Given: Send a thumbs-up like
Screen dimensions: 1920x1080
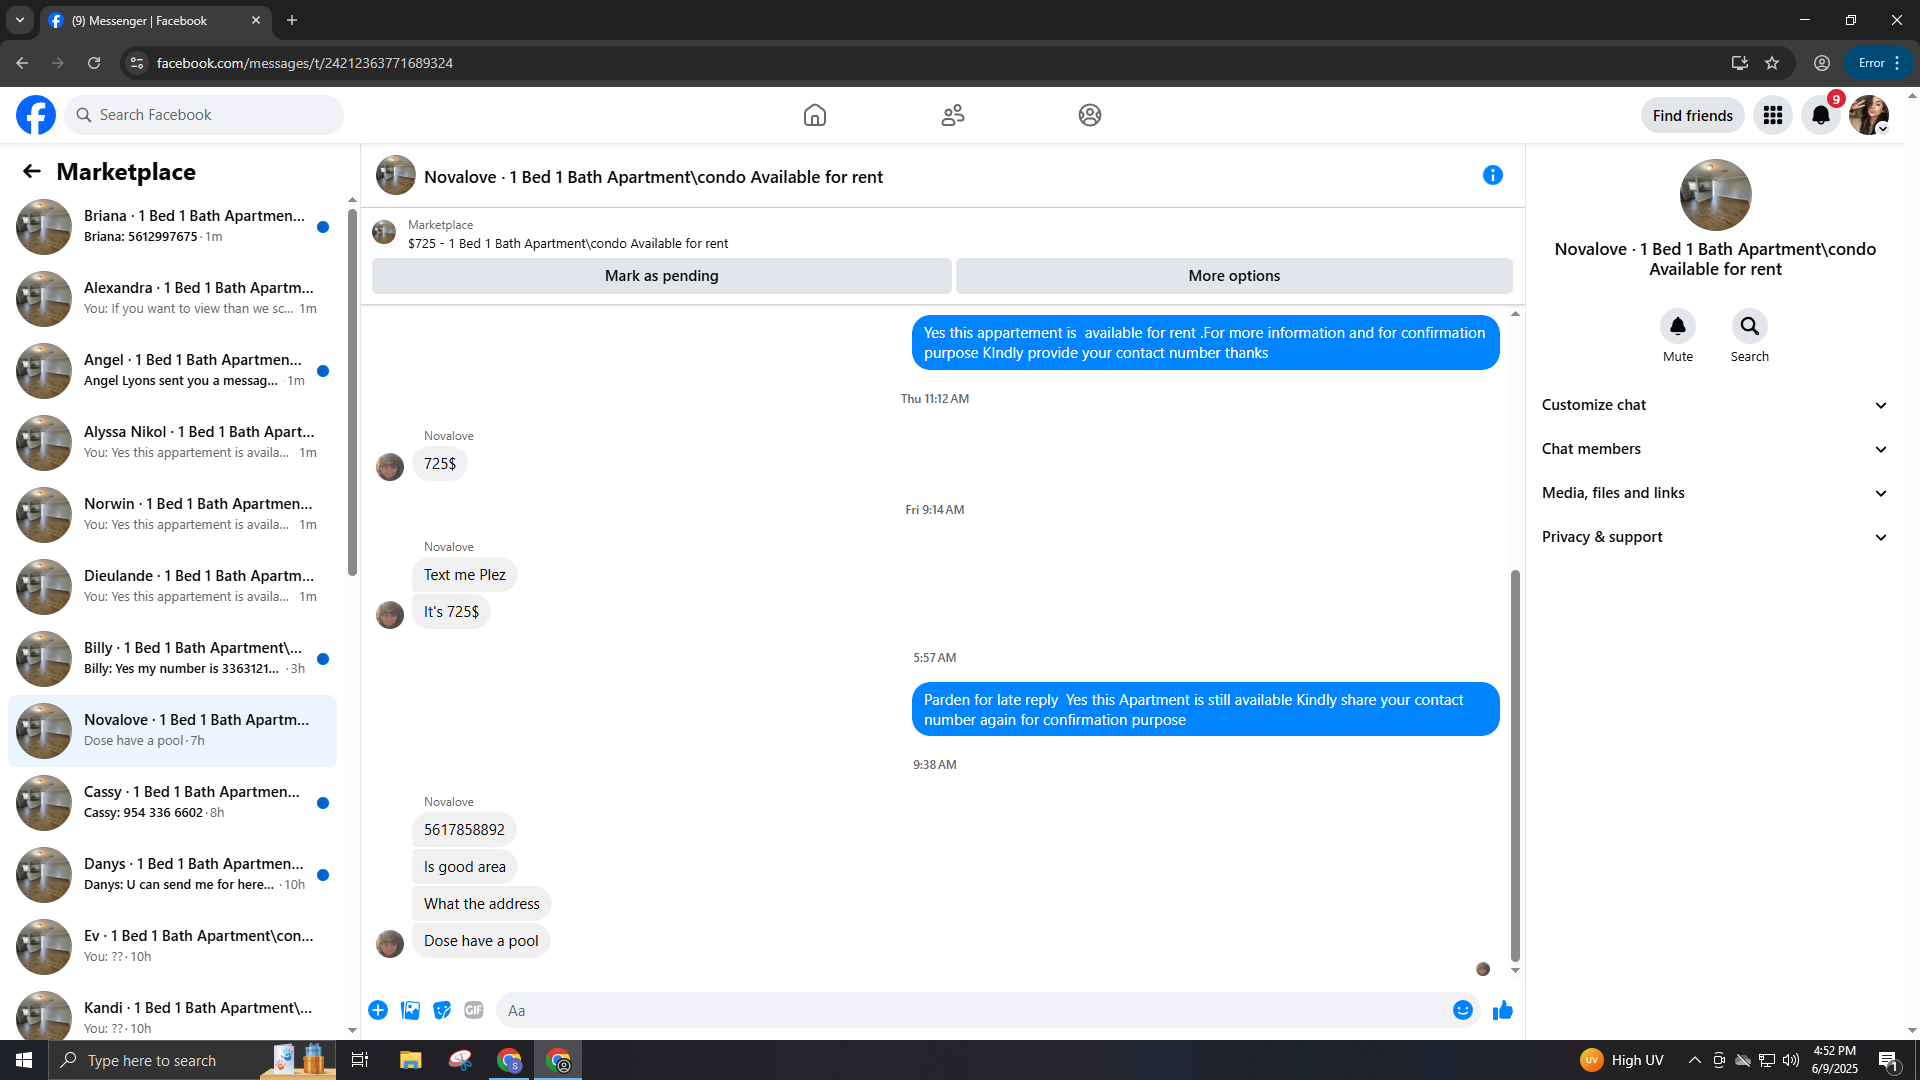Looking at the screenshot, I should pyautogui.click(x=1503, y=1010).
